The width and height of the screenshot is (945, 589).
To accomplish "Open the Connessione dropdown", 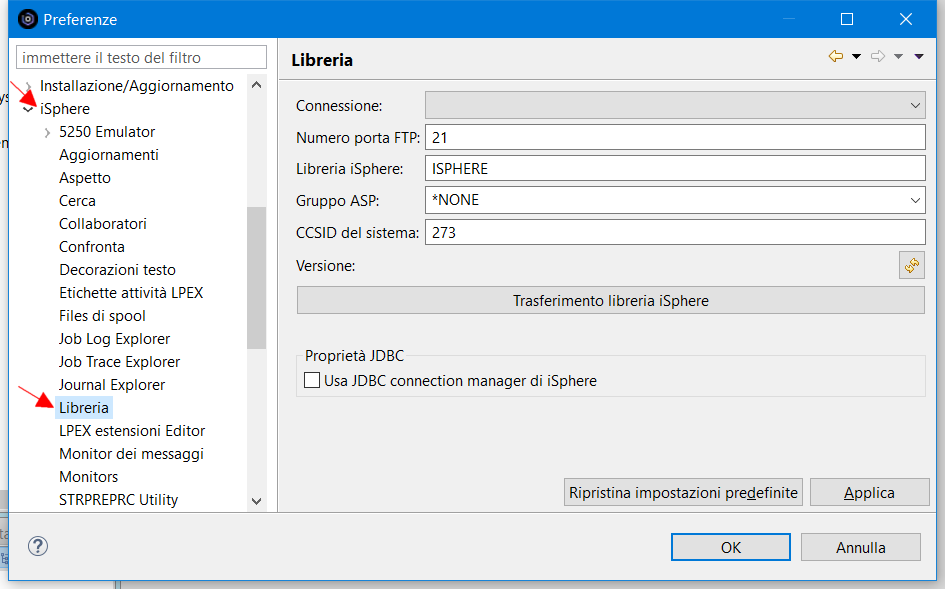I will 916,105.
